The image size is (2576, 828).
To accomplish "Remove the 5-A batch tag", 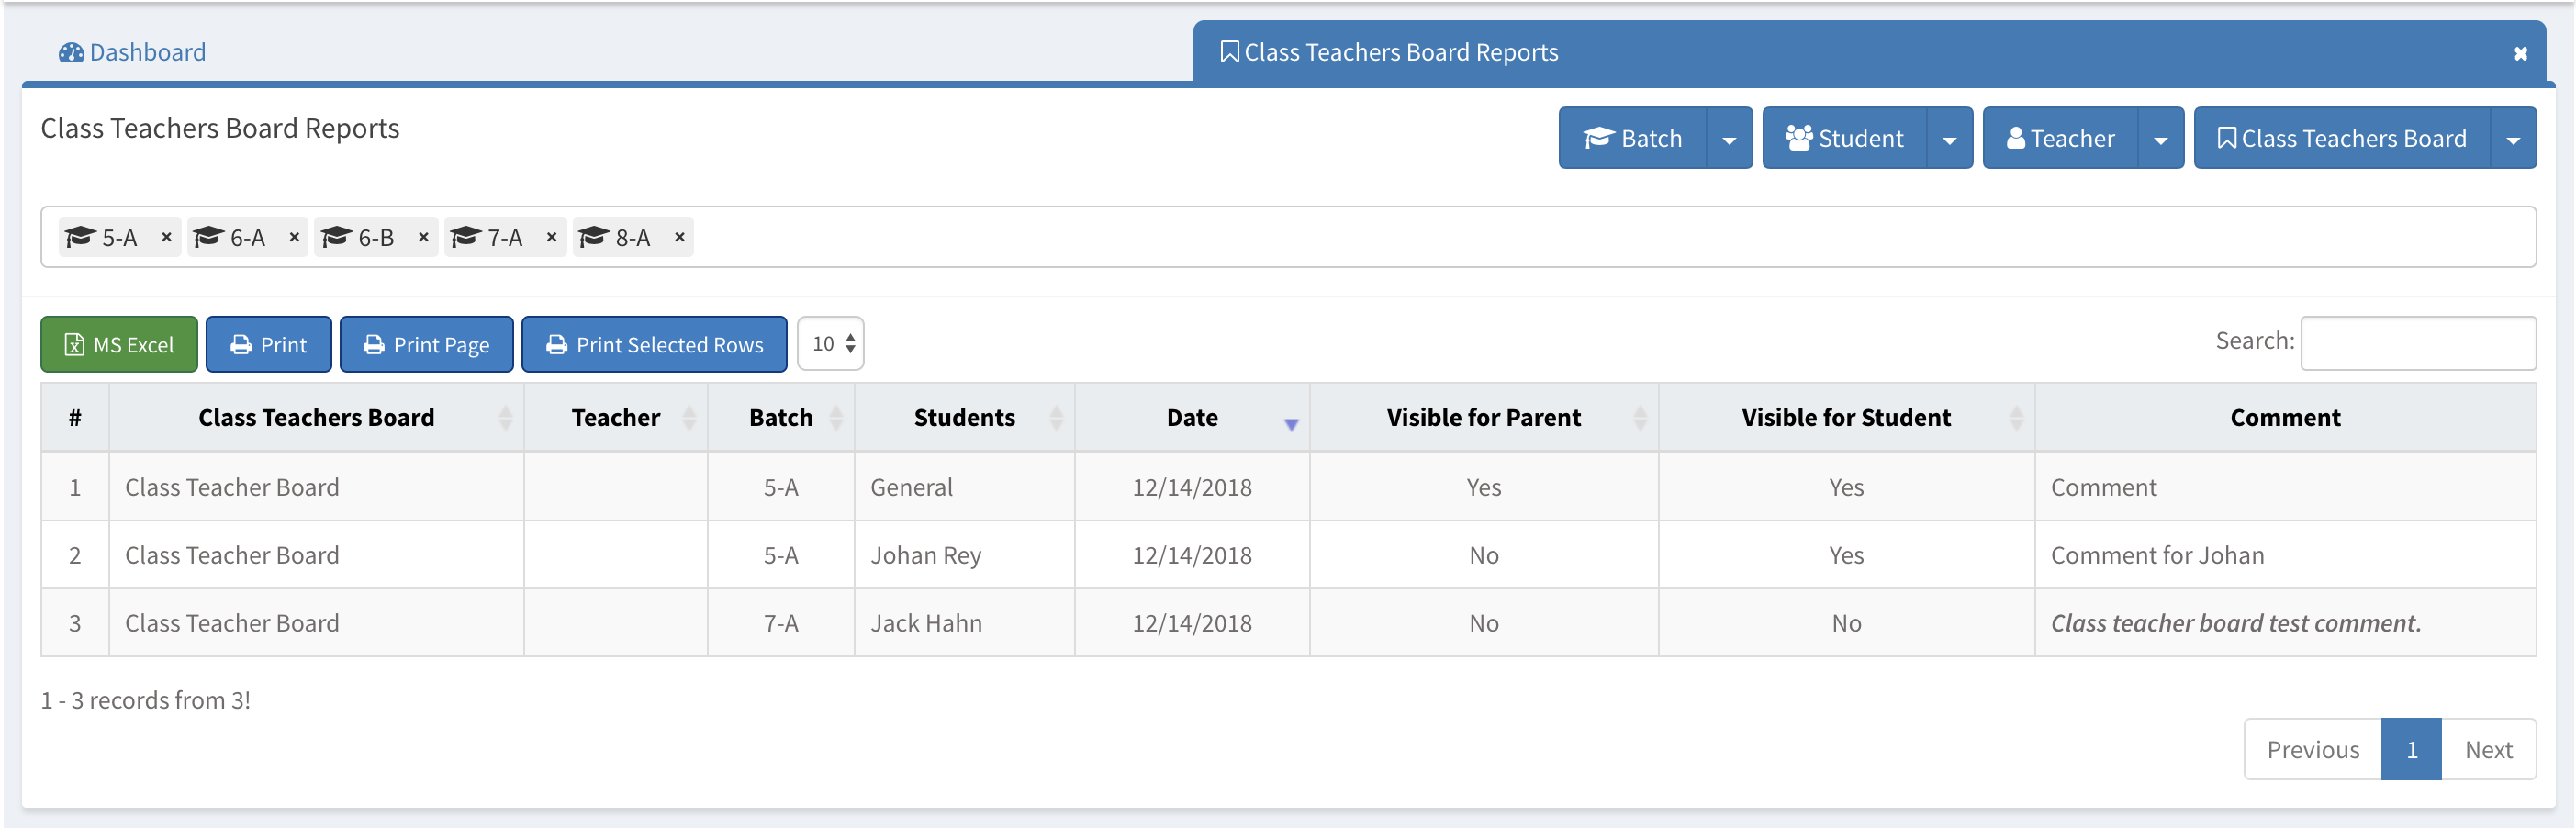I will [166, 237].
